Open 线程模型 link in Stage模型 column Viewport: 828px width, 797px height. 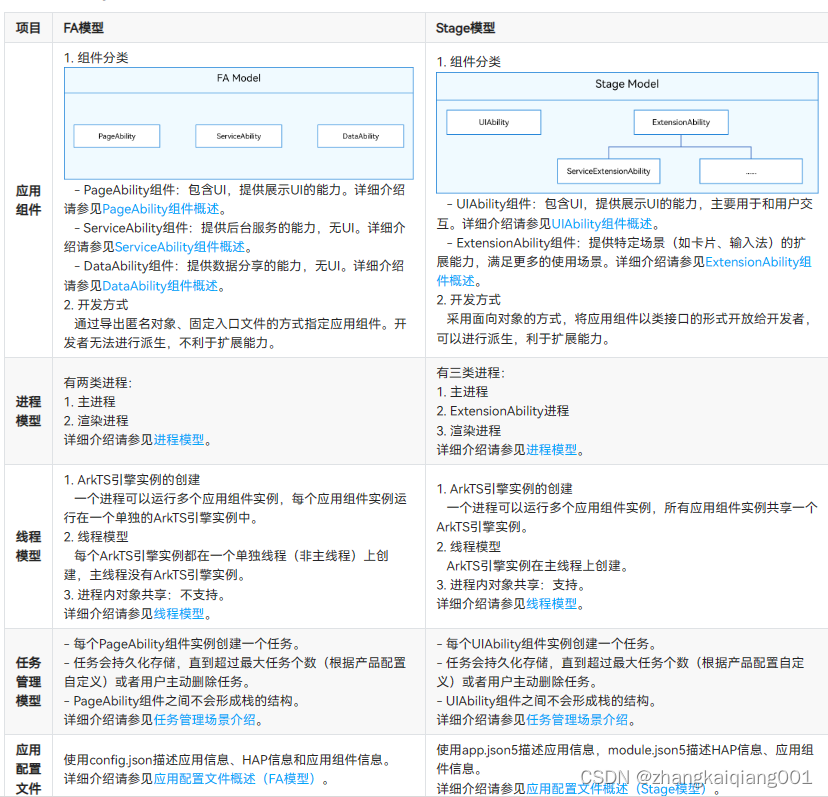(552, 604)
